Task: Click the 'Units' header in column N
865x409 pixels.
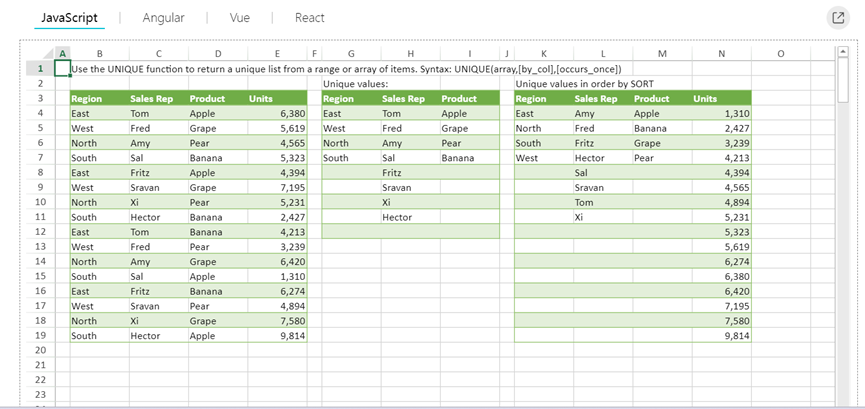Action: click(x=722, y=99)
